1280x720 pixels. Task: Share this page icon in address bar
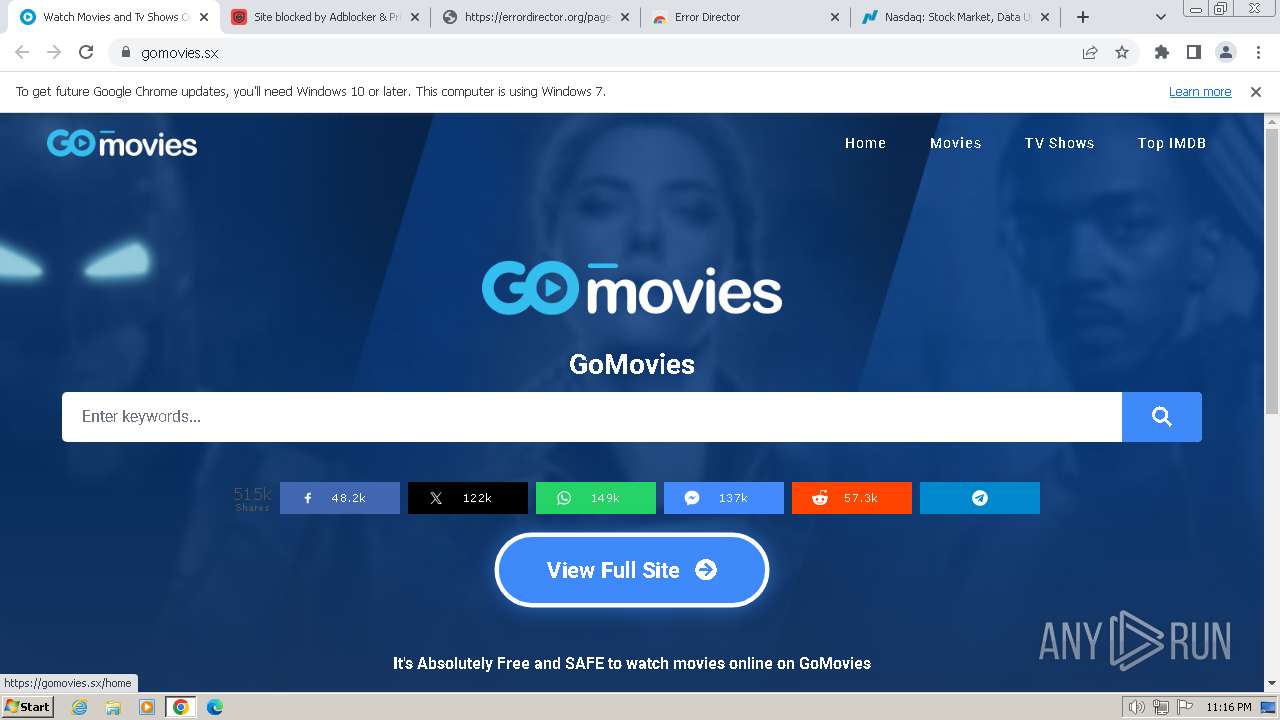point(1090,53)
